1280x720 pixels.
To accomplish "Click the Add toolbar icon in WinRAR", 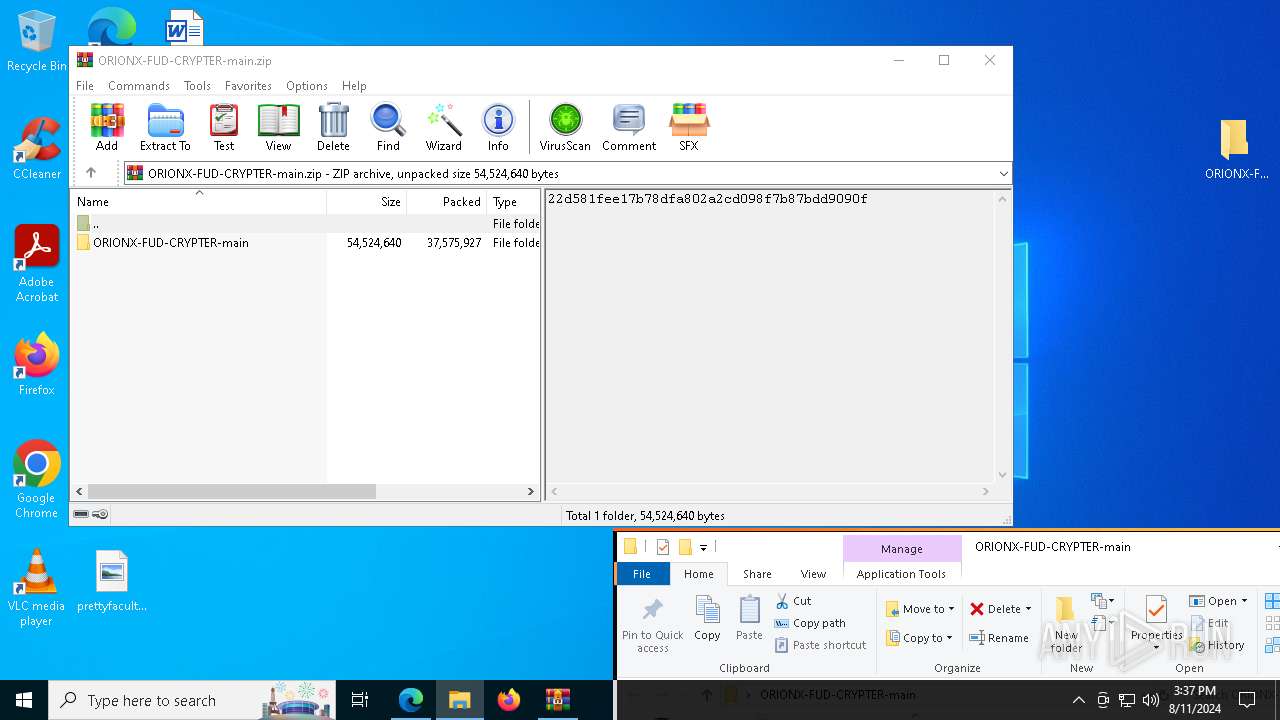I will [107, 127].
